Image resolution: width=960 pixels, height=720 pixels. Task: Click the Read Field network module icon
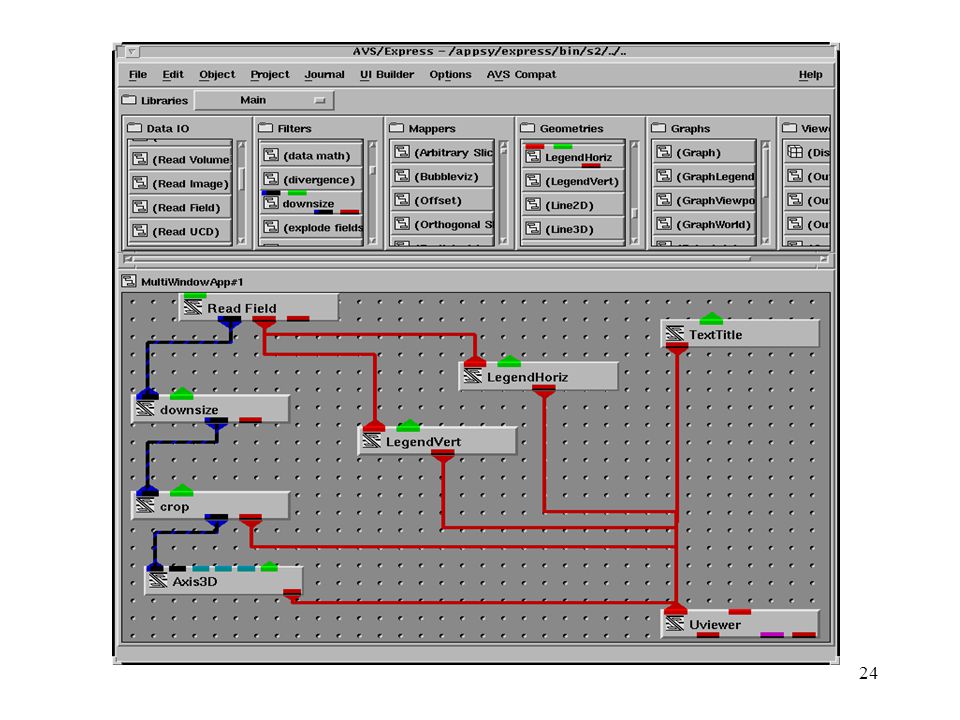[193, 307]
